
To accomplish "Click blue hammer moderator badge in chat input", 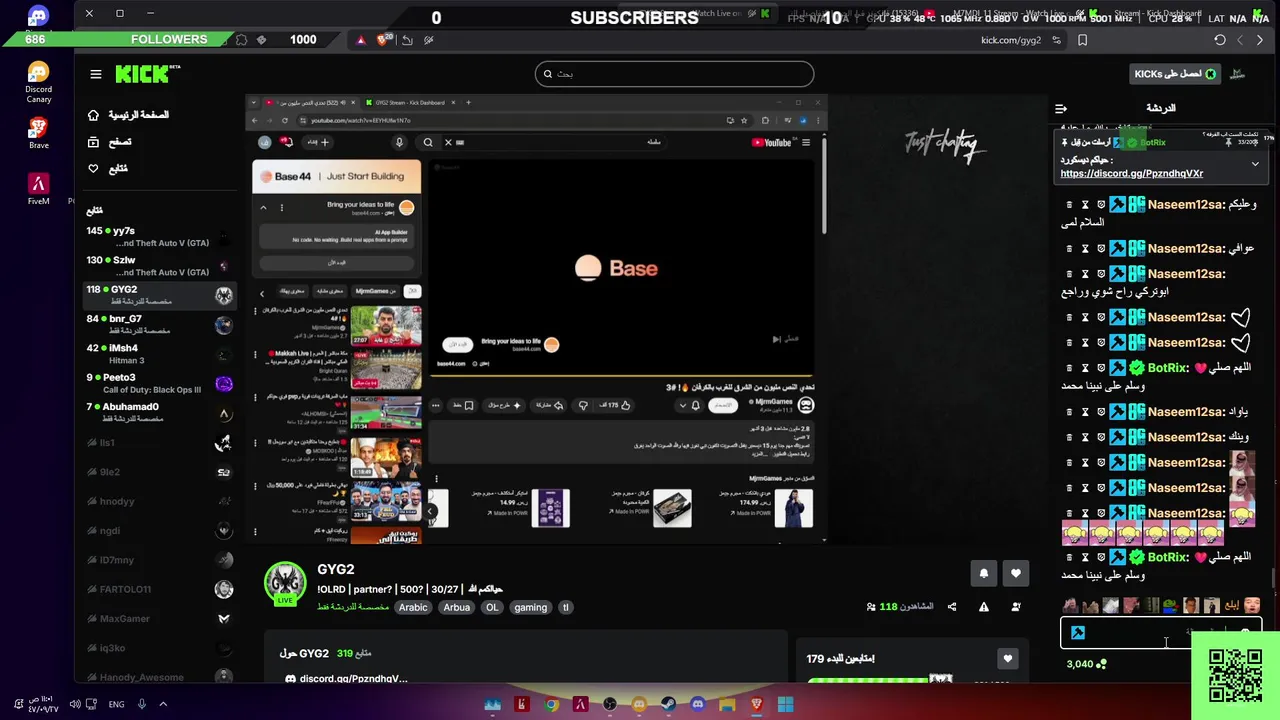I will pyautogui.click(x=1078, y=633).
